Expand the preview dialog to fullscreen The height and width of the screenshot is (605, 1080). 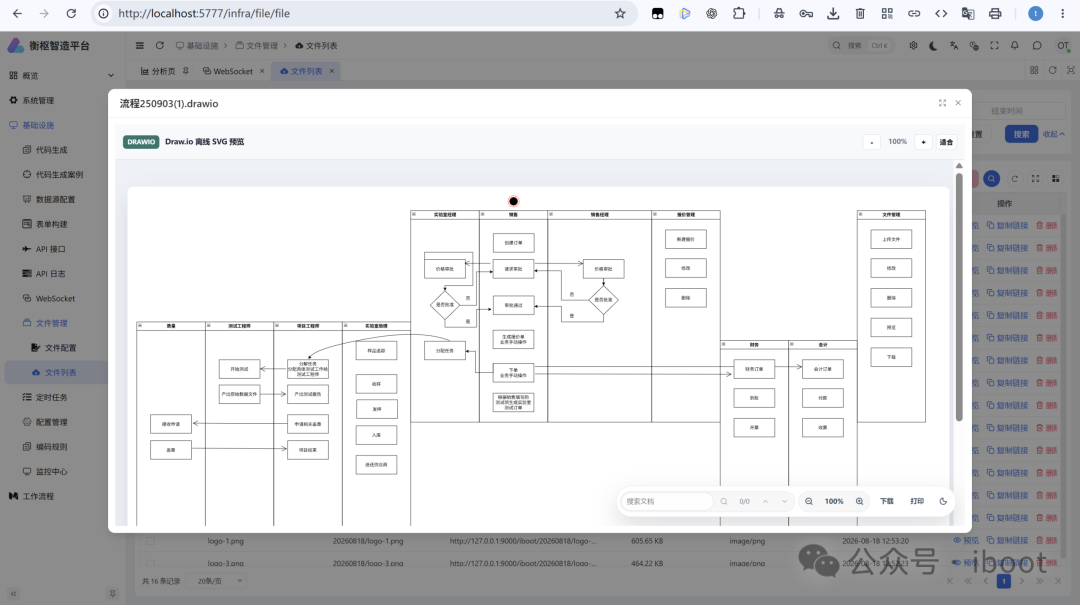tap(942, 103)
